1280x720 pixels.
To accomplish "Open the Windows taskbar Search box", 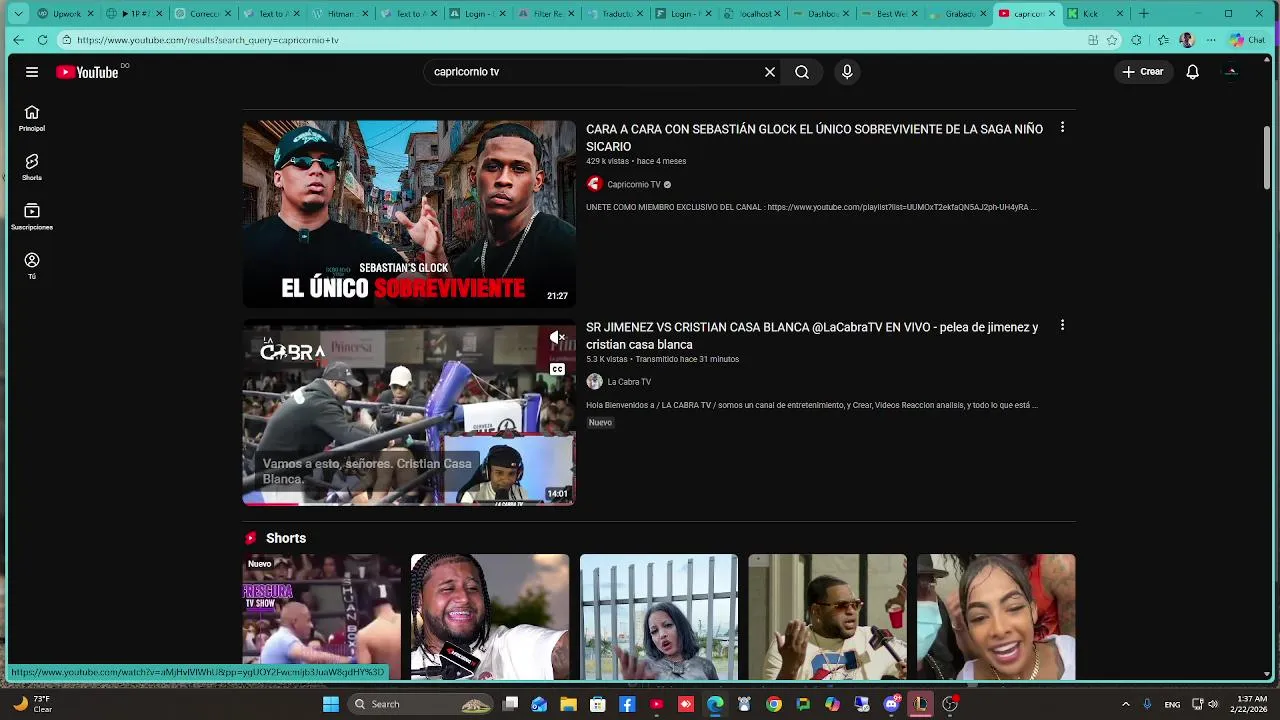I will (x=420, y=704).
